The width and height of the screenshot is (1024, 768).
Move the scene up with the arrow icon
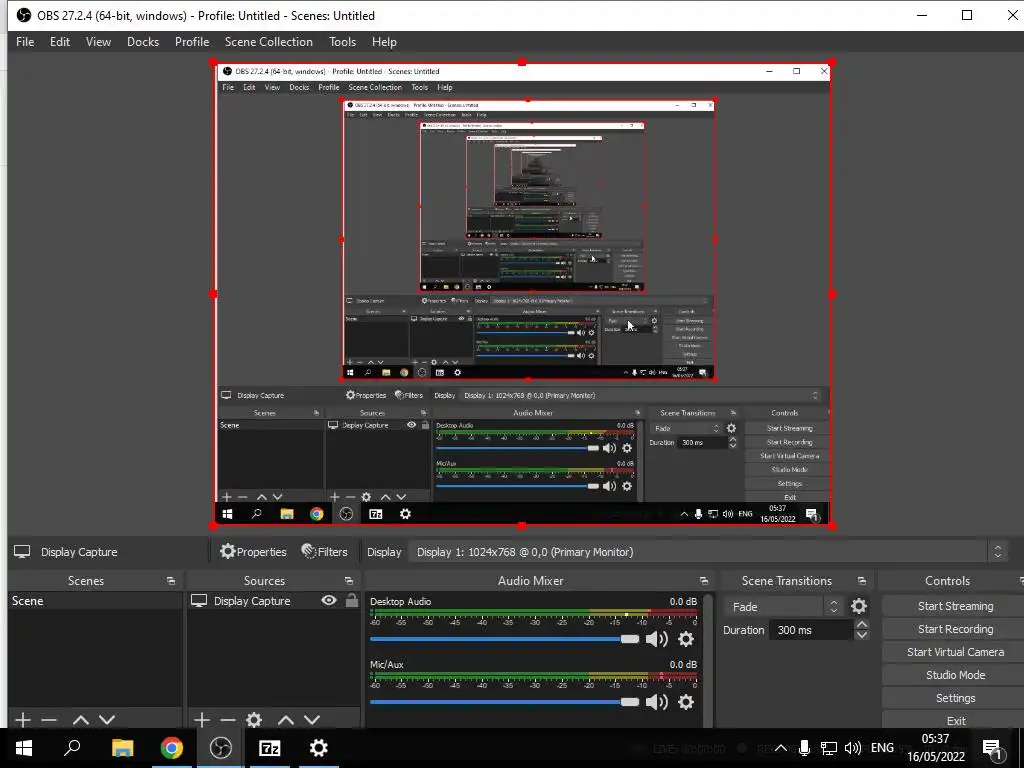tap(81, 720)
